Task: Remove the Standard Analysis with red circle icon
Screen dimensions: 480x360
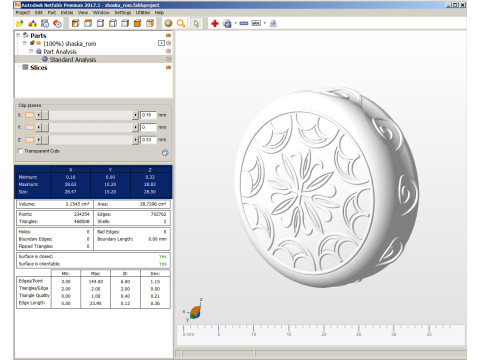Action: pyautogui.click(x=168, y=59)
